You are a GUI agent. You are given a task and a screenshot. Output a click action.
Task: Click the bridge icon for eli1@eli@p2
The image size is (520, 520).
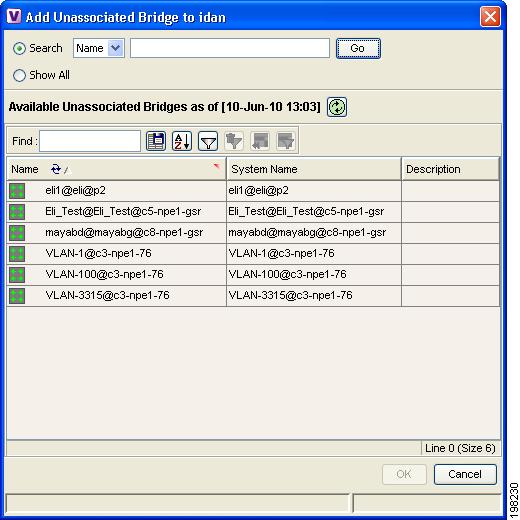coord(17,191)
